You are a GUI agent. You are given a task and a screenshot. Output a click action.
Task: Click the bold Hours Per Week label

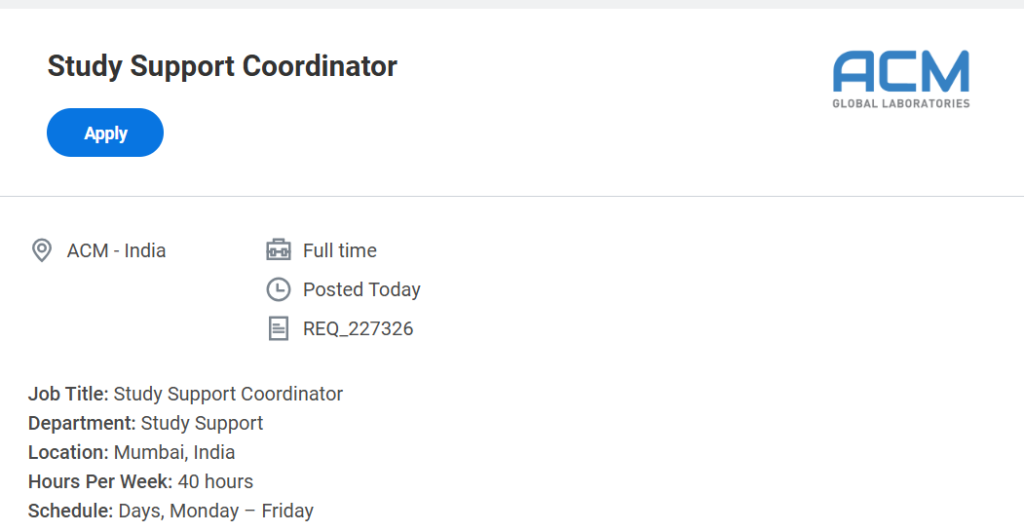[x=100, y=481]
